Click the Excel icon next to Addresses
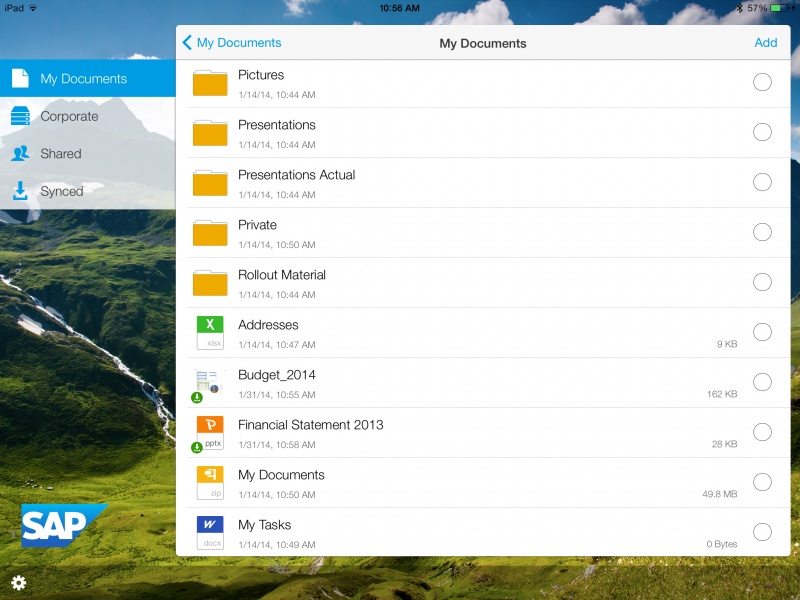 (209, 332)
